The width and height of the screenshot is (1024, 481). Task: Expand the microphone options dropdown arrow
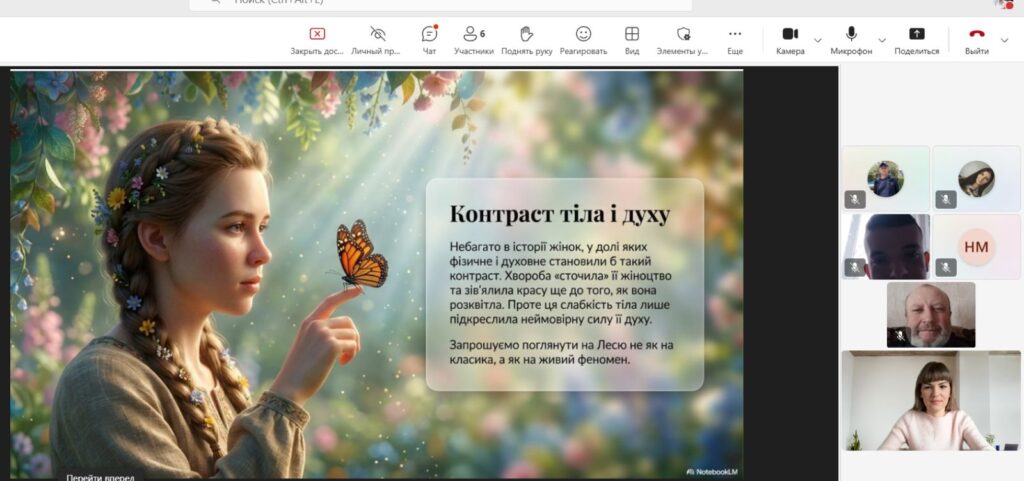[884, 40]
